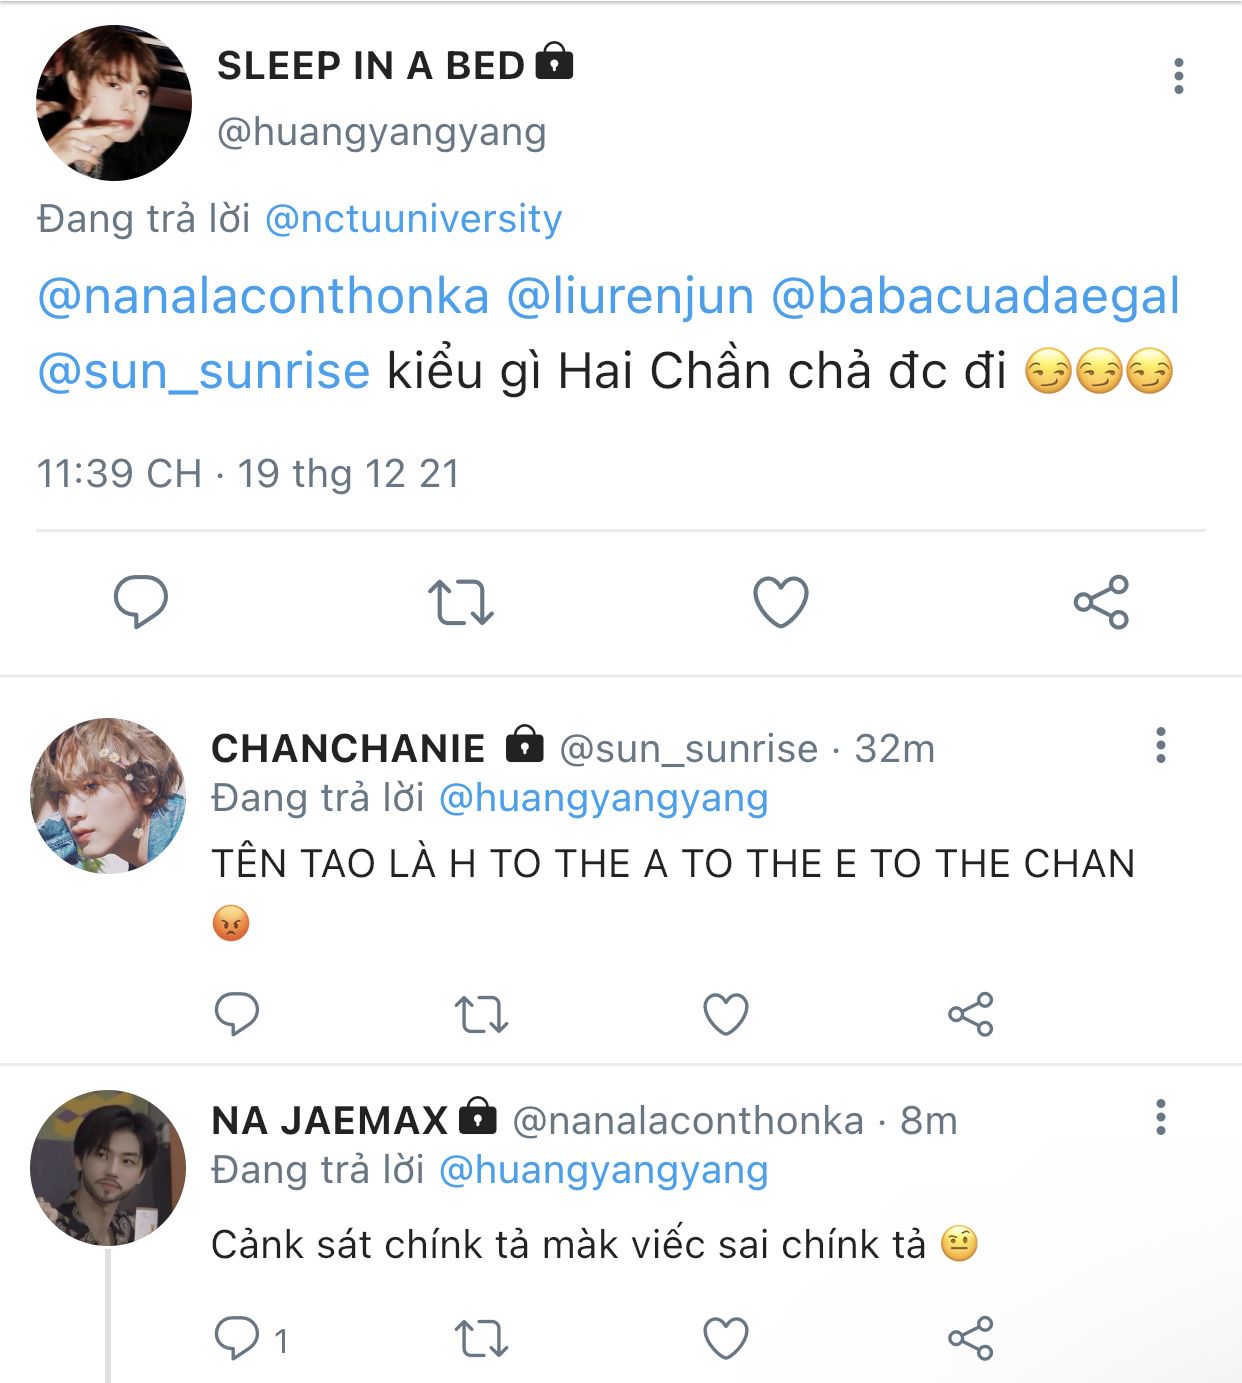Reply to the SLEEP IN A BED tweet
Image resolution: width=1242 pixels, height=1383 pixels.
tap(141, 602)
